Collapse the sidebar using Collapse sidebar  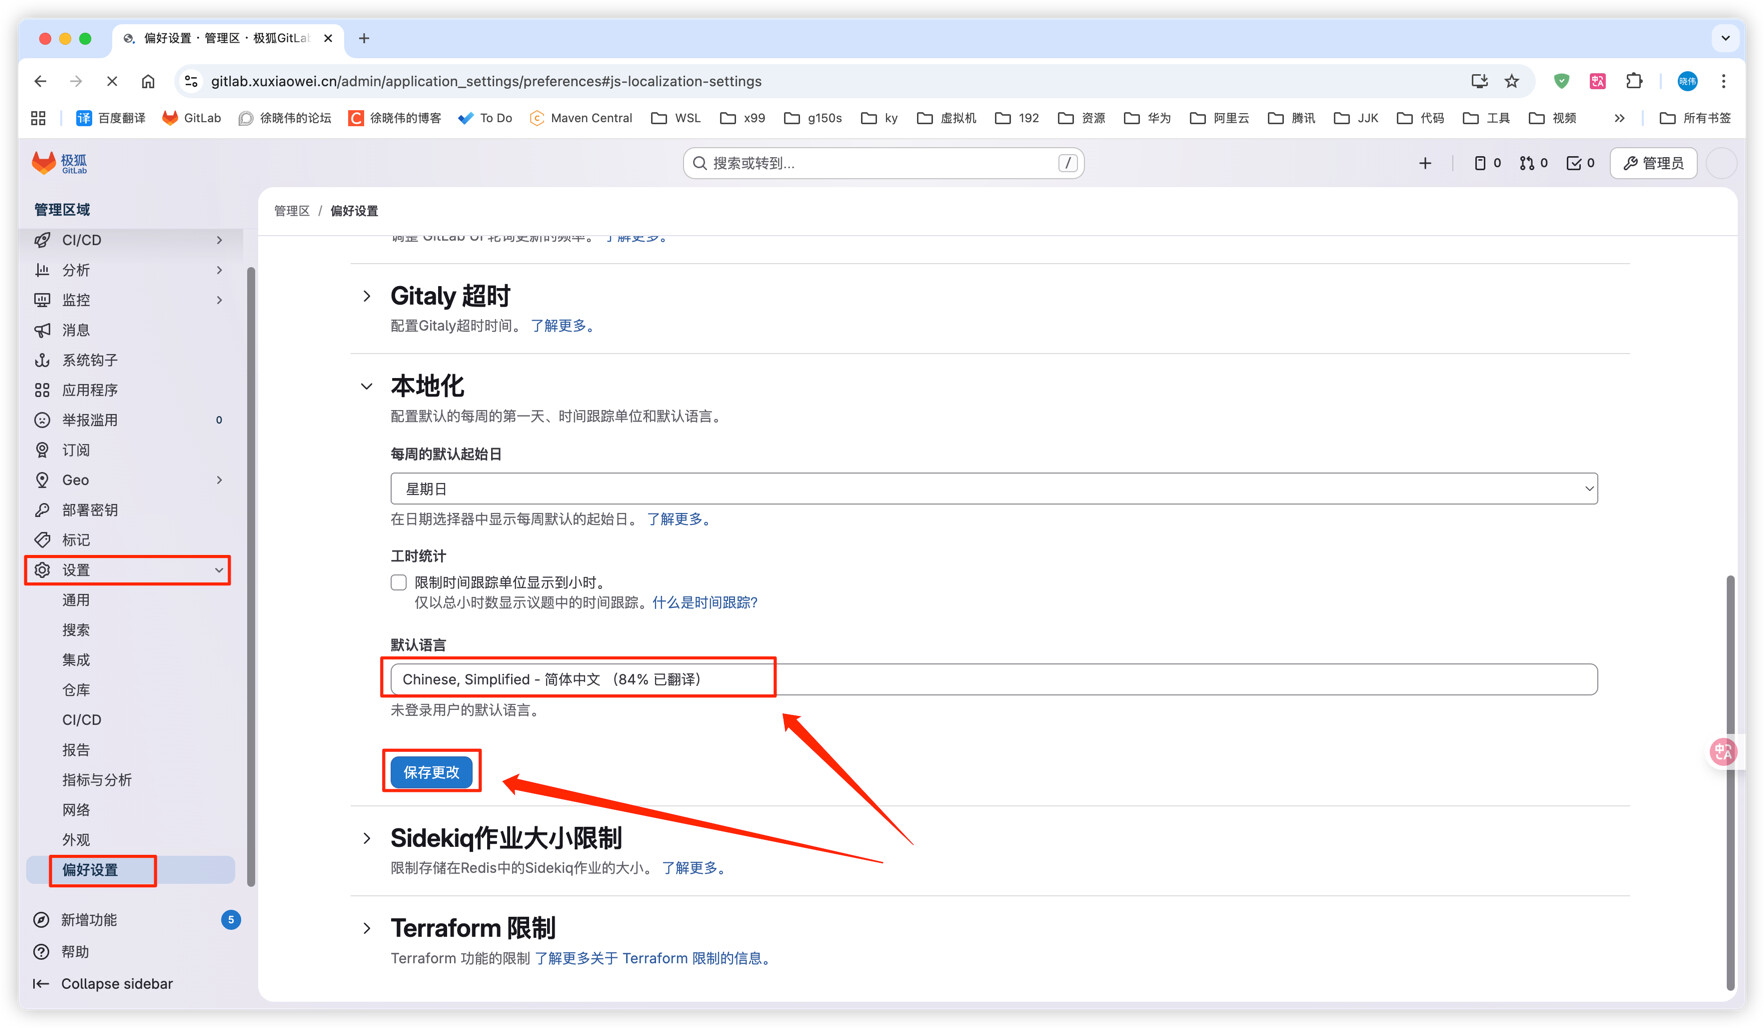pyautogui.click(x=116, y=983)
